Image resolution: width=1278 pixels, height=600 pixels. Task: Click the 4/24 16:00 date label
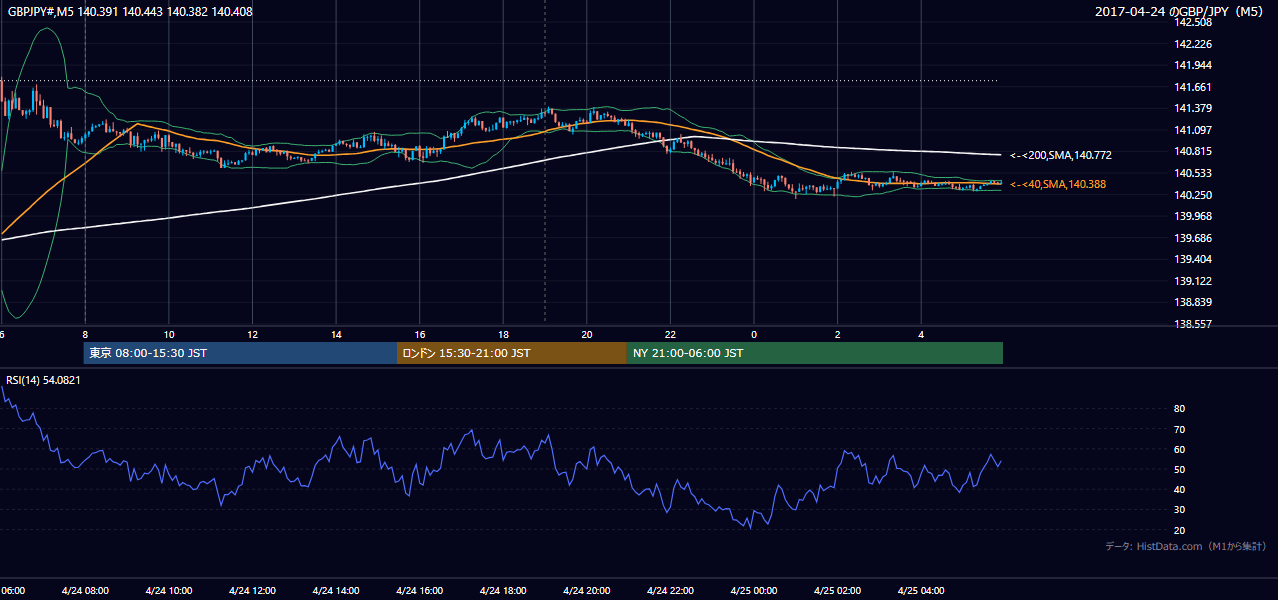coord(419,590)
